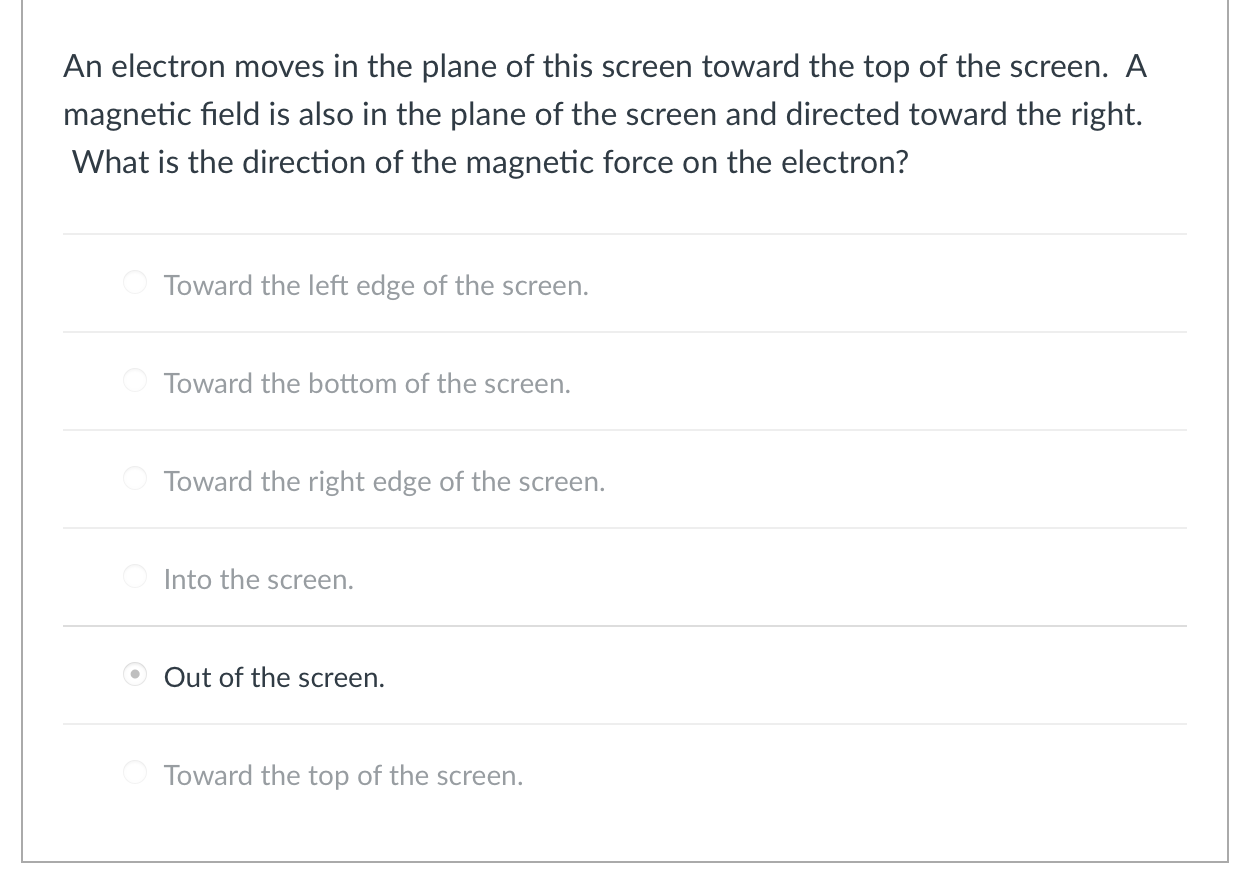Image resolution: width=1239 pixels, height=870 pixels.
Task: Click the label 'Toward the left edge of the screen'
Action: (x=376, y=285)
